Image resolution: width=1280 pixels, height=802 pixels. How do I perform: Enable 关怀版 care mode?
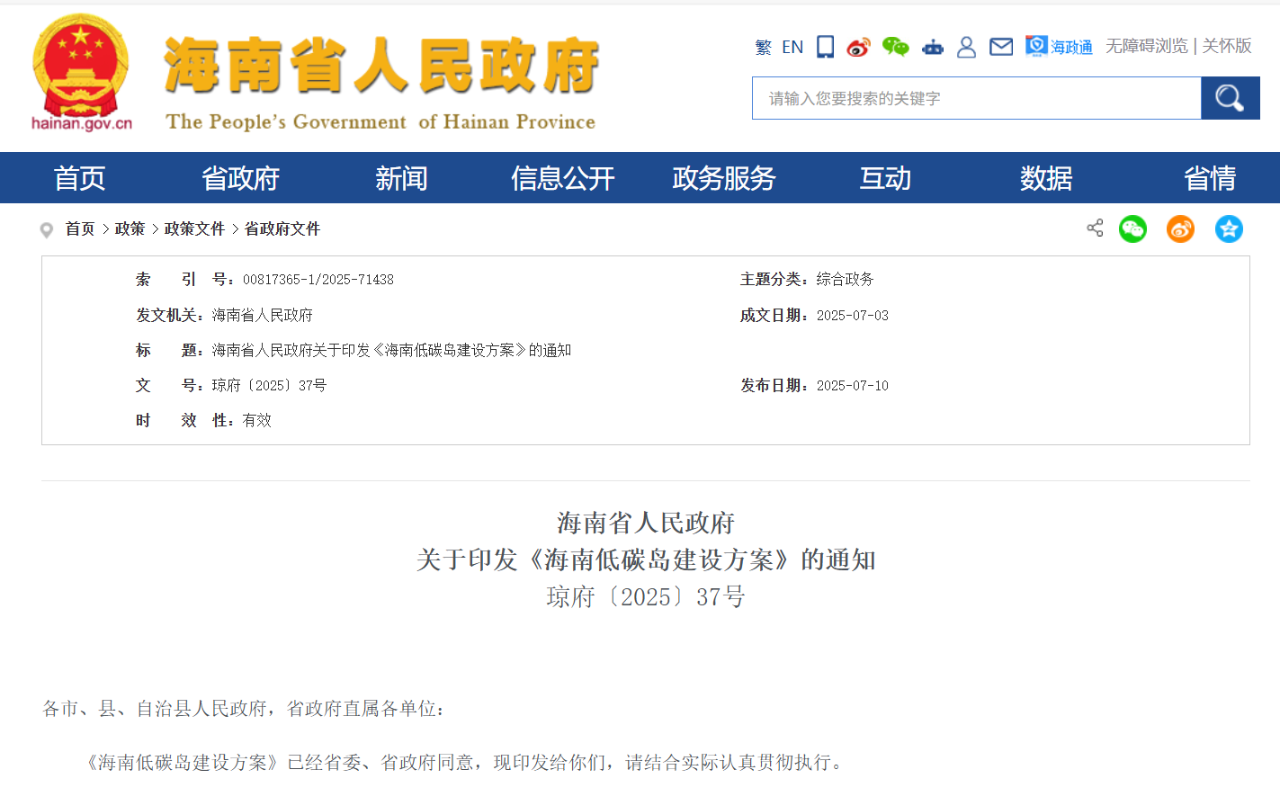coord(1227,46)
